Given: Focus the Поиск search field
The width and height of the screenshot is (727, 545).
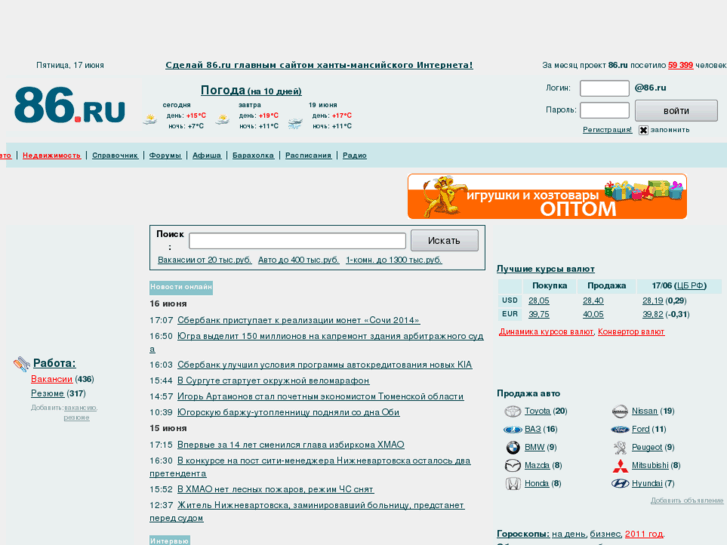Looking at the screenshot, I should [297, 241].
